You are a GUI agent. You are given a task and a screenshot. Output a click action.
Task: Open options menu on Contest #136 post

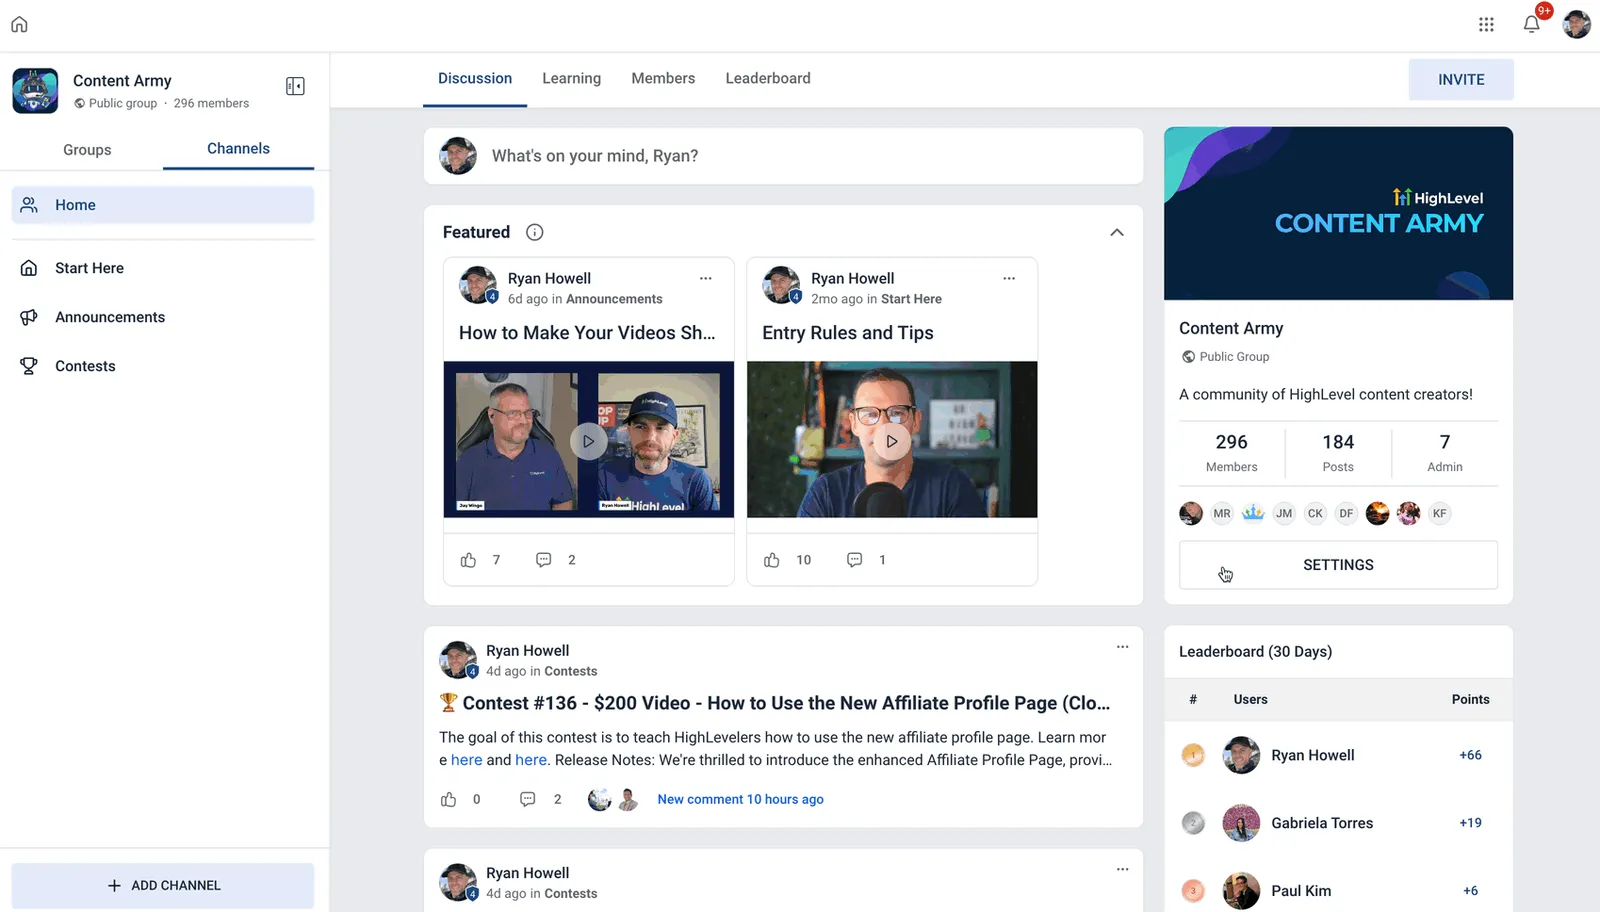click(x=1122, y=647)
